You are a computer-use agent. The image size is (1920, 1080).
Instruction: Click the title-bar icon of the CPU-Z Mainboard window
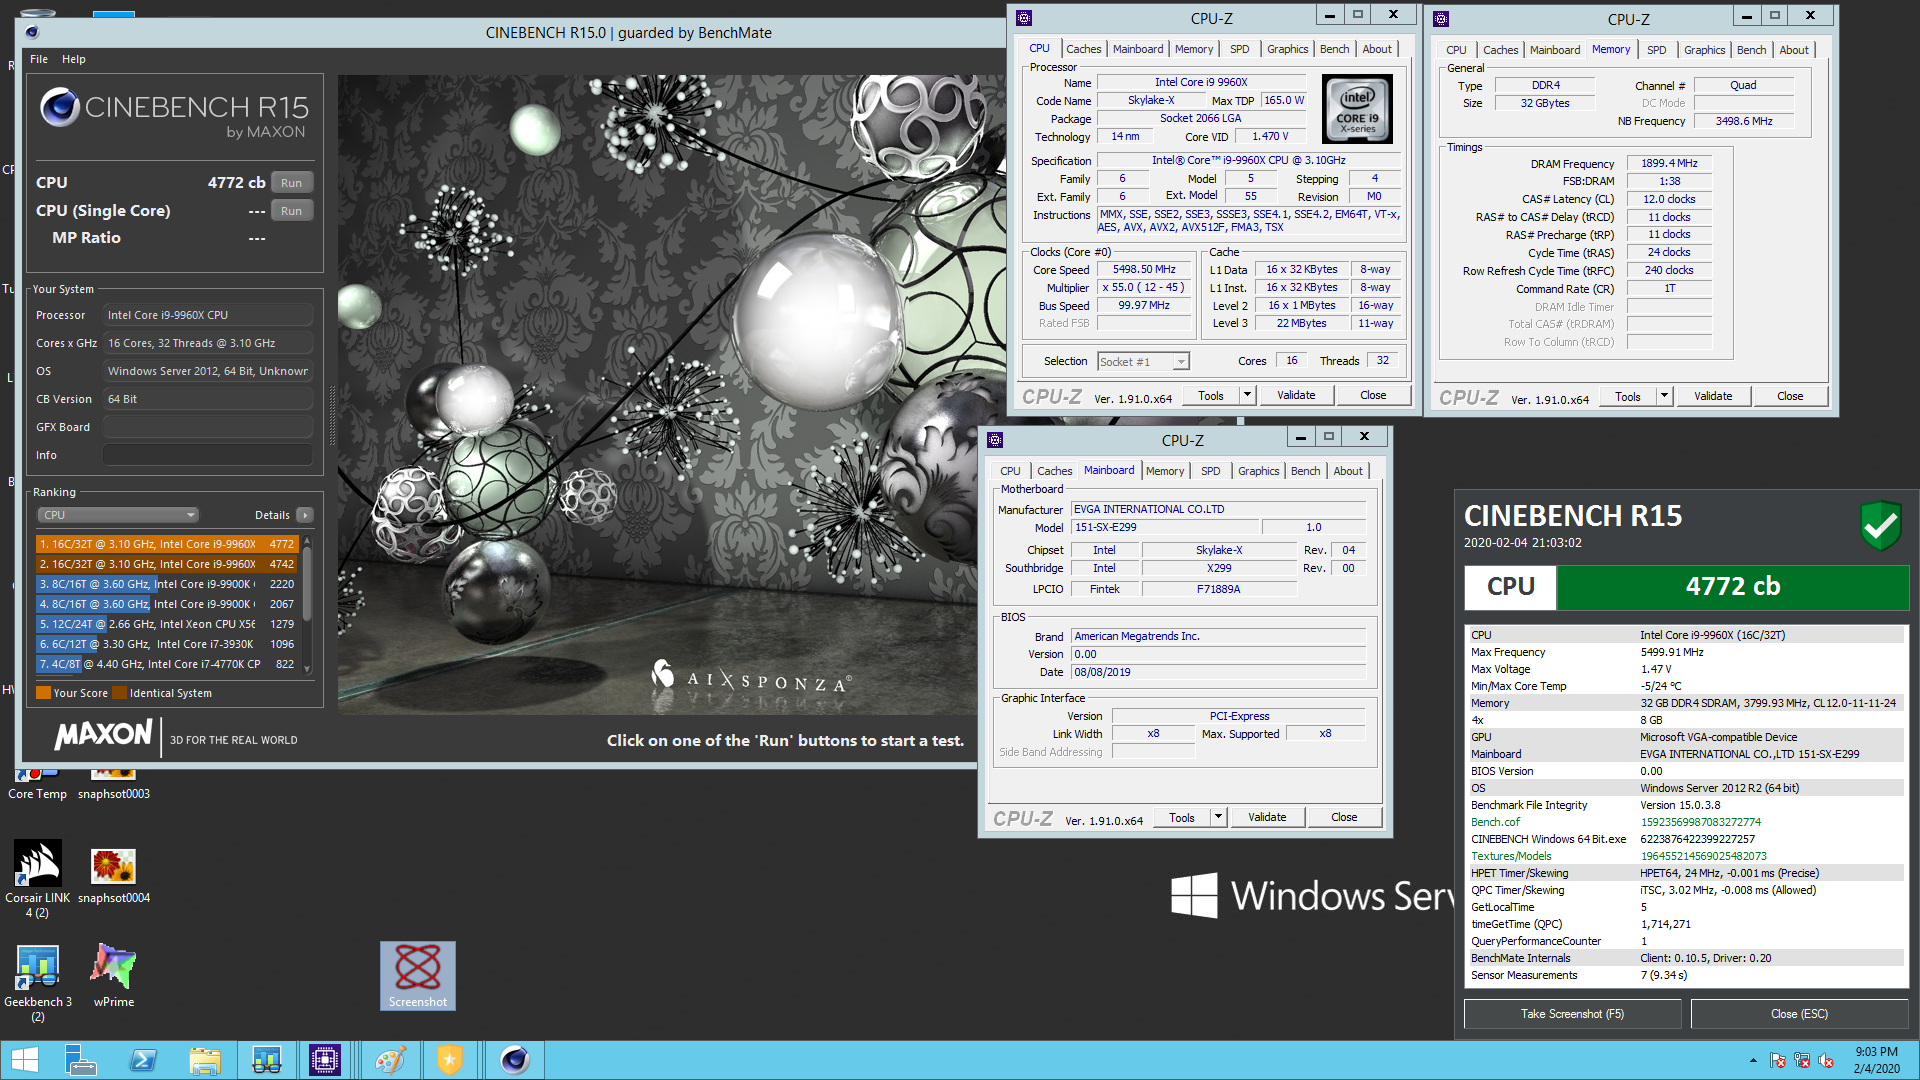coord(995,440)
